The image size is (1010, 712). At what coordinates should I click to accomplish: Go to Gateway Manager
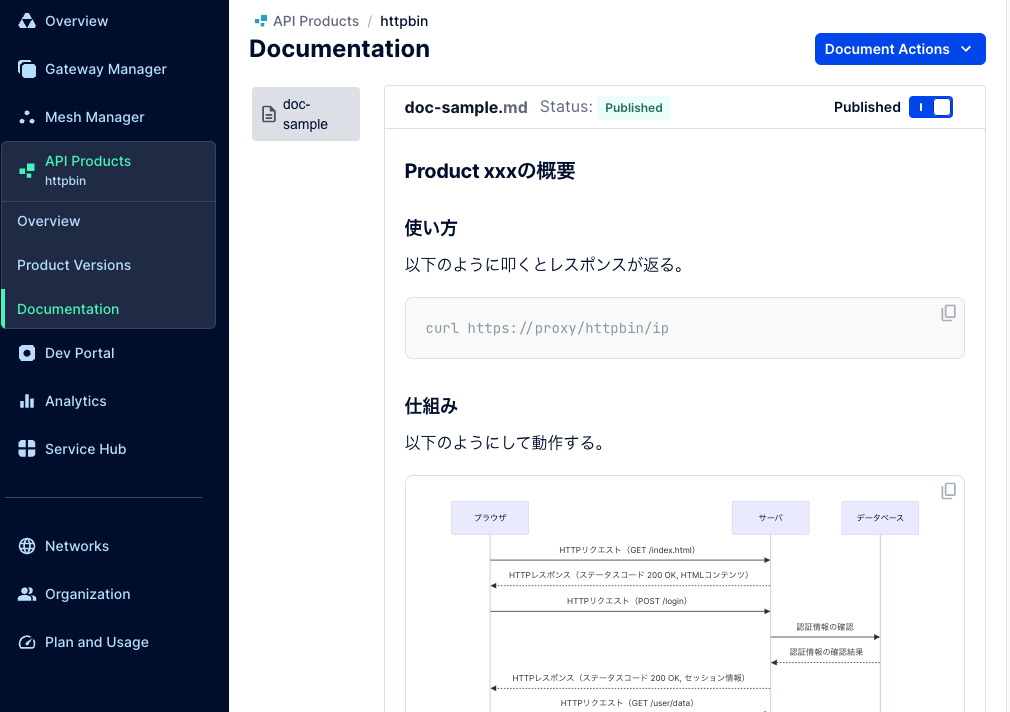pos(106,69)
